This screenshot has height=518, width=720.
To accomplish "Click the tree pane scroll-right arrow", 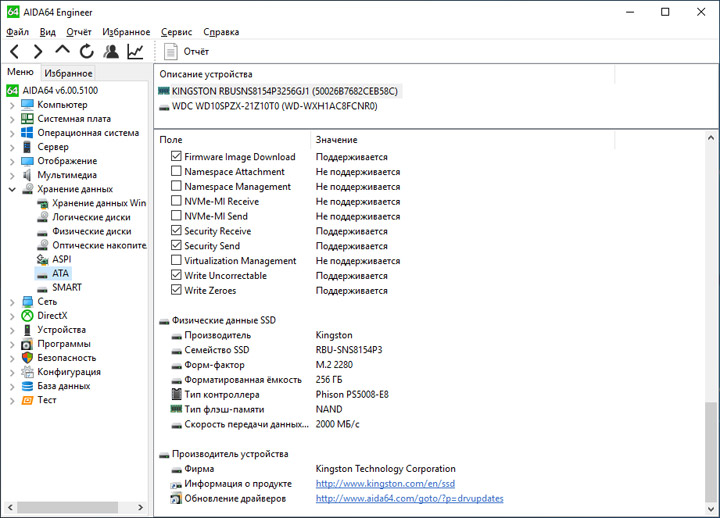I will (141, 507).
